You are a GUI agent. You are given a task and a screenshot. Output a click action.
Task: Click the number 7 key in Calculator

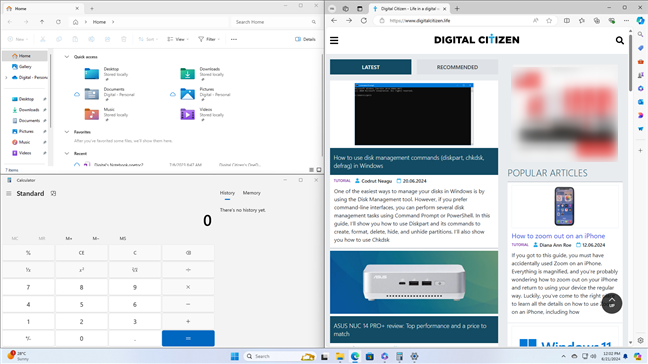tap(28, 287)
